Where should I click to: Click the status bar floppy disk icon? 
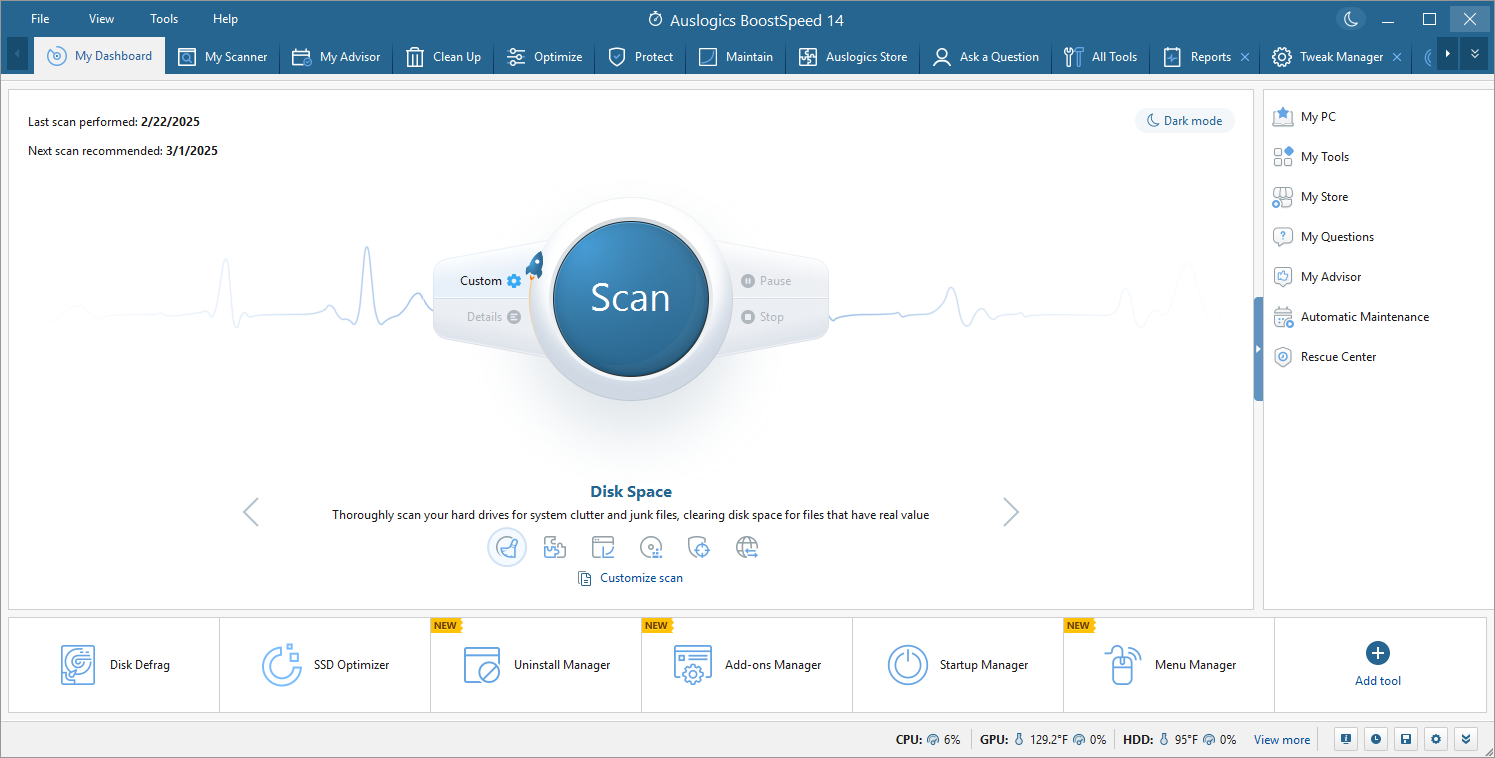pyautogui.click(x=1406, y=739)
